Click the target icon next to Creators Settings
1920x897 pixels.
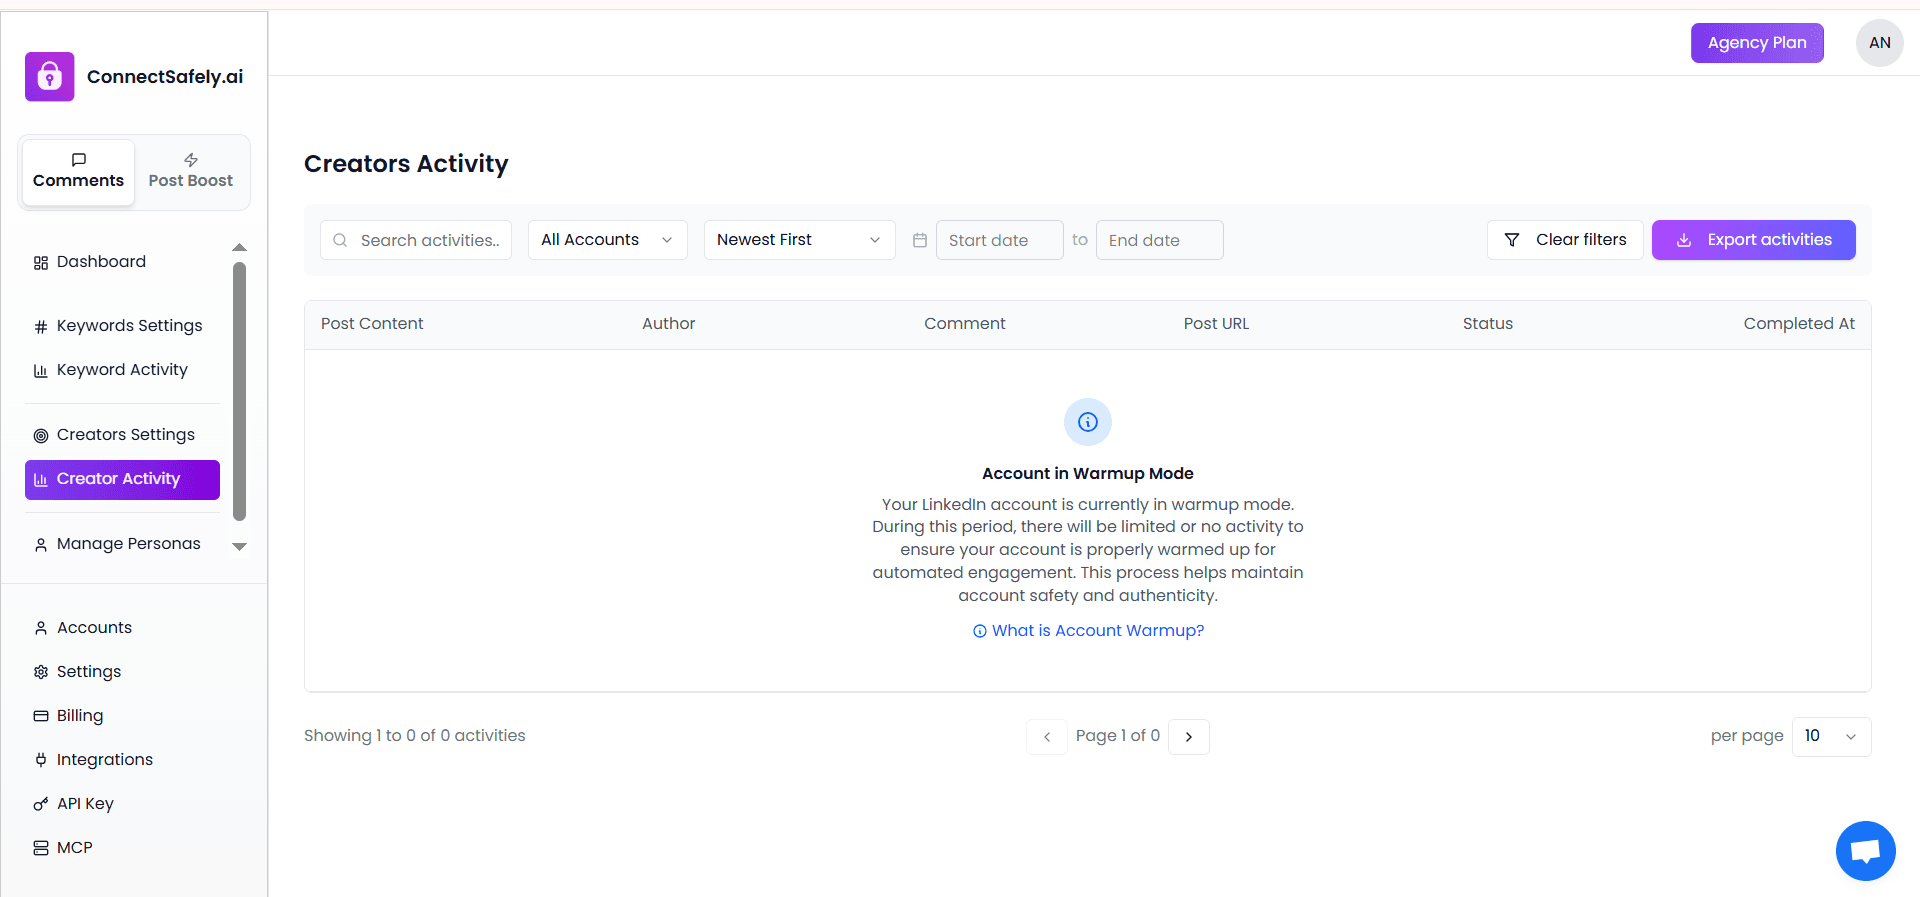(41, 436)
